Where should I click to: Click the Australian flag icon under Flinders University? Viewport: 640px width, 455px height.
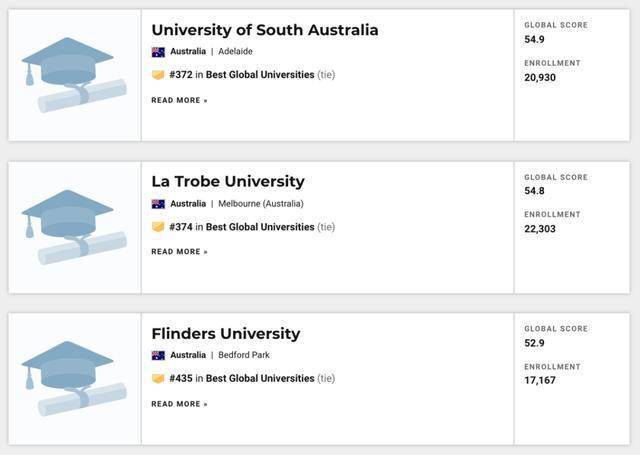[158, 355]
